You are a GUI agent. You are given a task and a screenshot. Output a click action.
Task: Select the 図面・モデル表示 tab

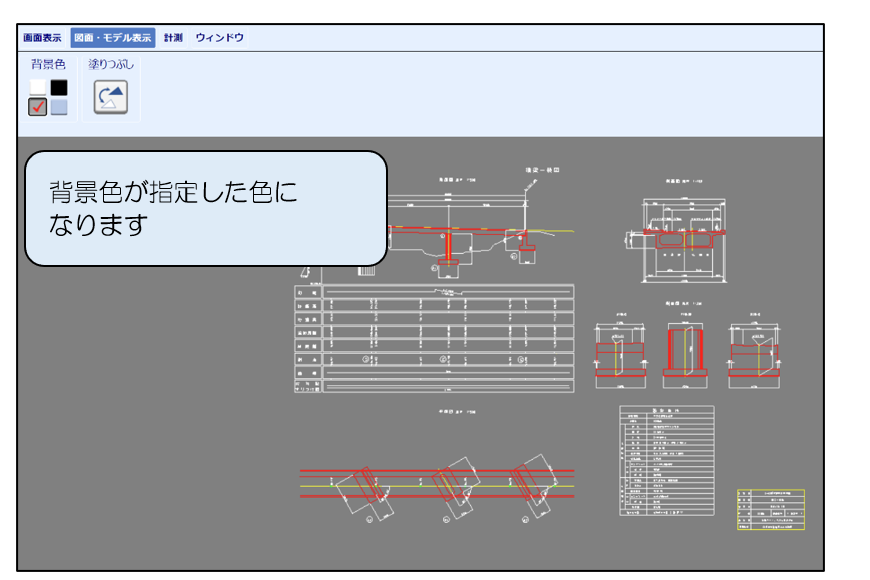click(112, 38)
